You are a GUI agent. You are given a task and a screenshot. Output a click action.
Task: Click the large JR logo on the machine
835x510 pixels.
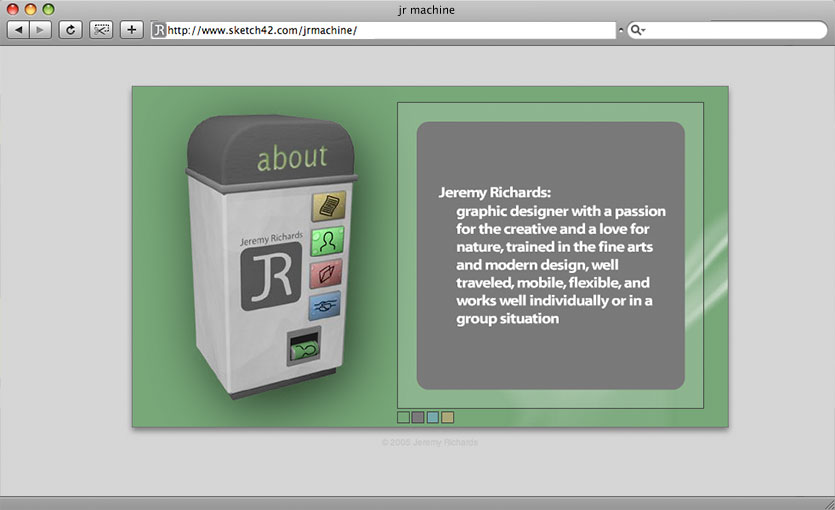pos(272,276)
